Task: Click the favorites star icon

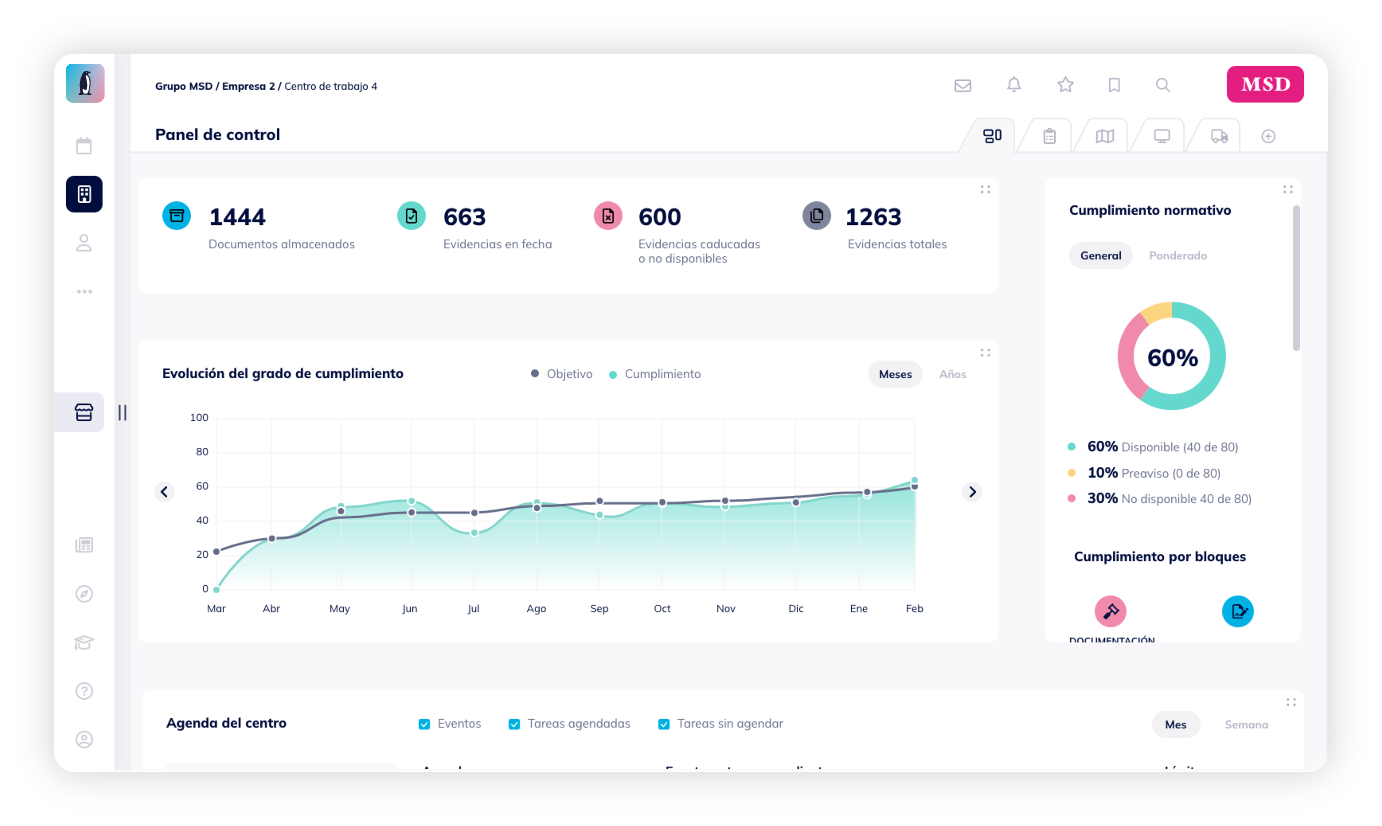Action: click(1065, 85)
